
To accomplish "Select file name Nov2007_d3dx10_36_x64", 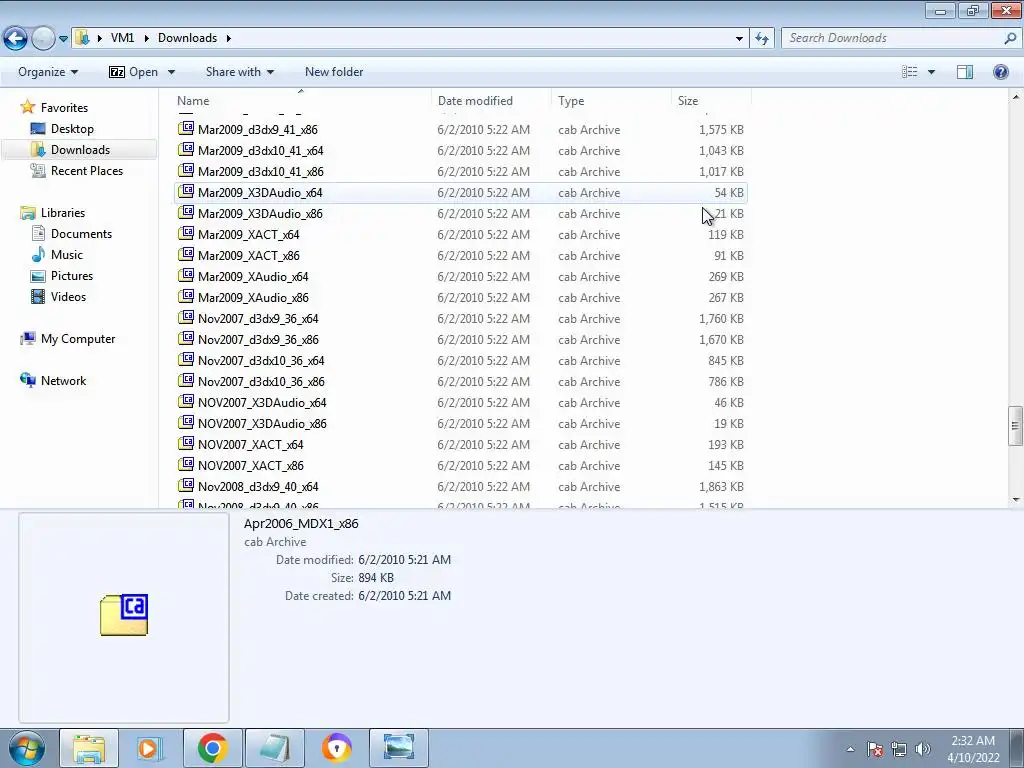I will (x=261, y=360).
